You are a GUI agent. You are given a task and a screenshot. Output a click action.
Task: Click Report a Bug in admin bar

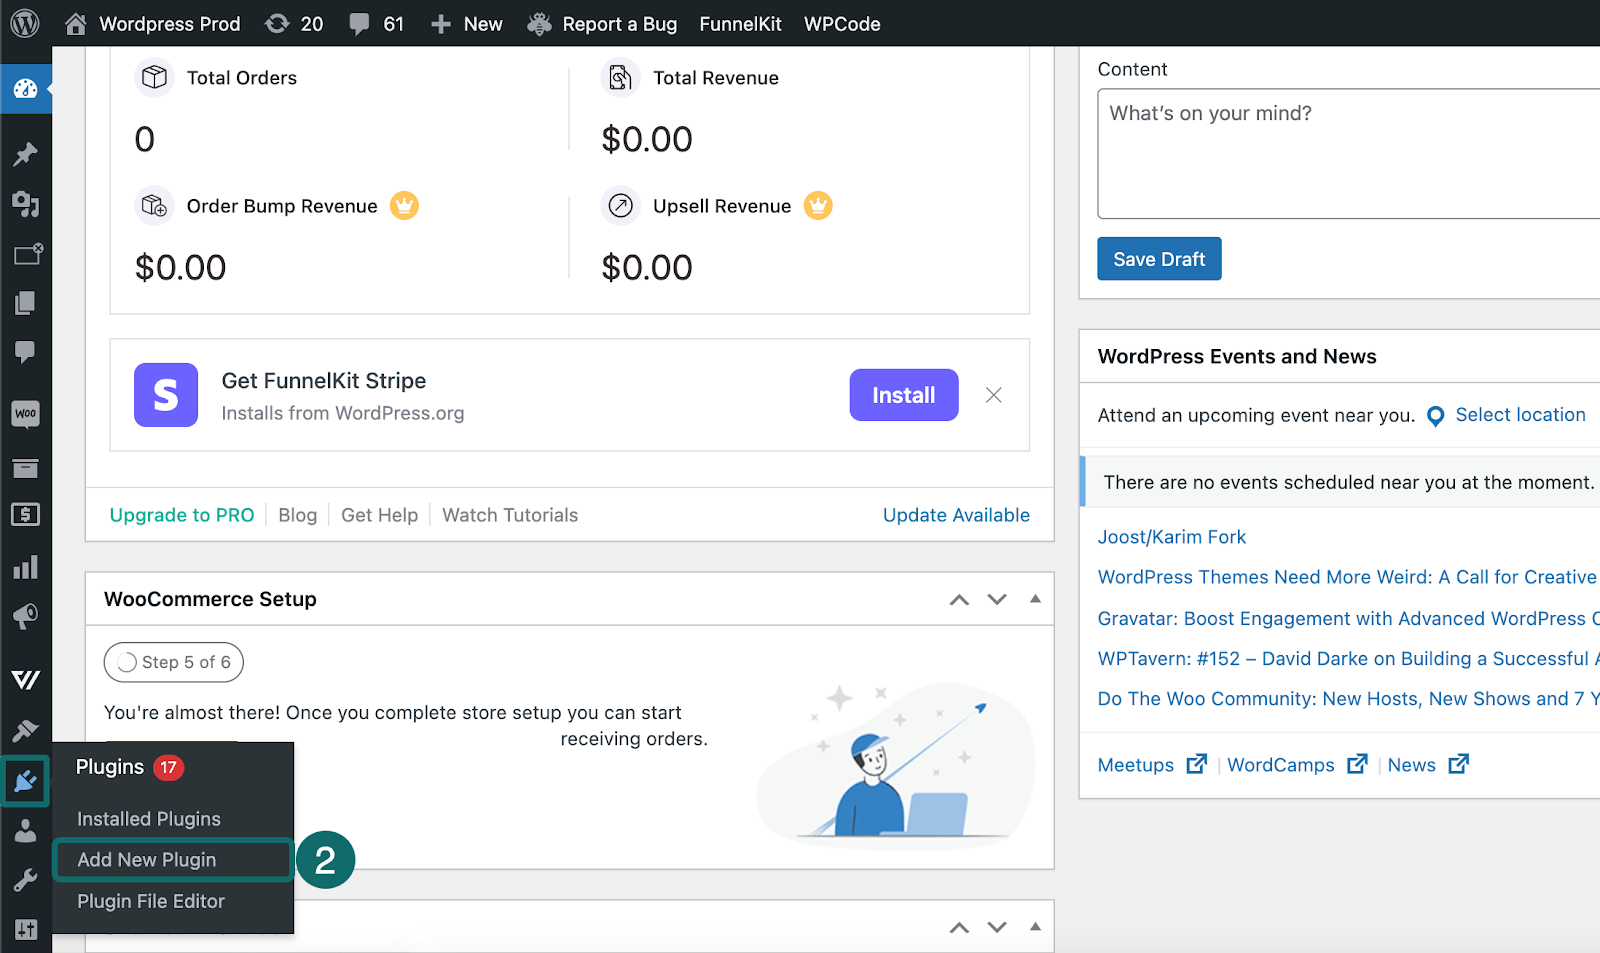[602, 23]
